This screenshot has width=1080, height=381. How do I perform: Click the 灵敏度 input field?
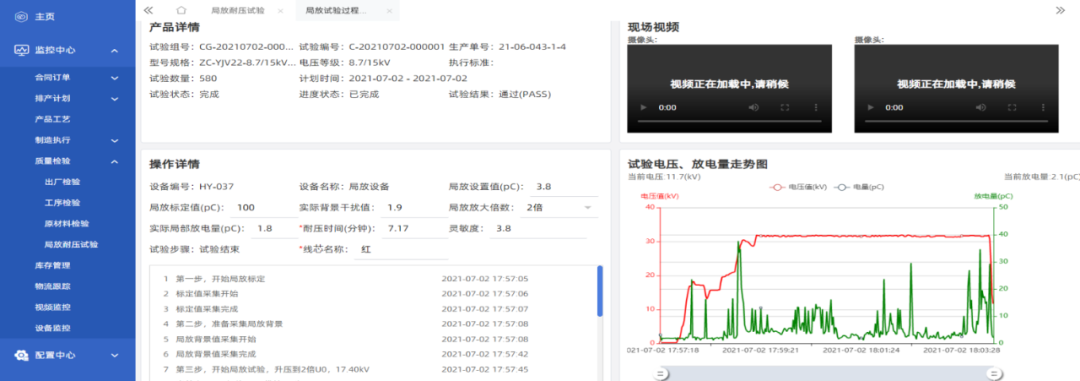point(538,229)
